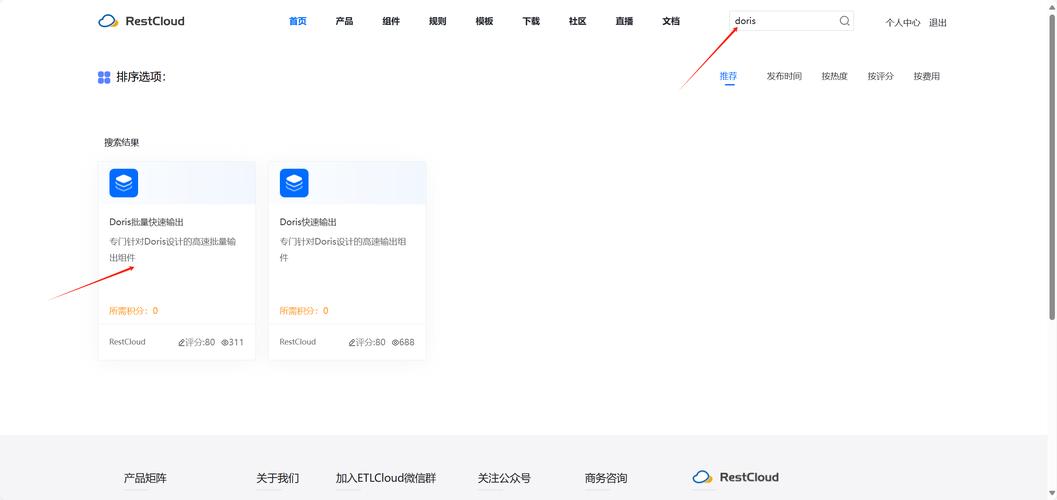Open the 文档 menu

pyautogui.click(x=671, y=21)
